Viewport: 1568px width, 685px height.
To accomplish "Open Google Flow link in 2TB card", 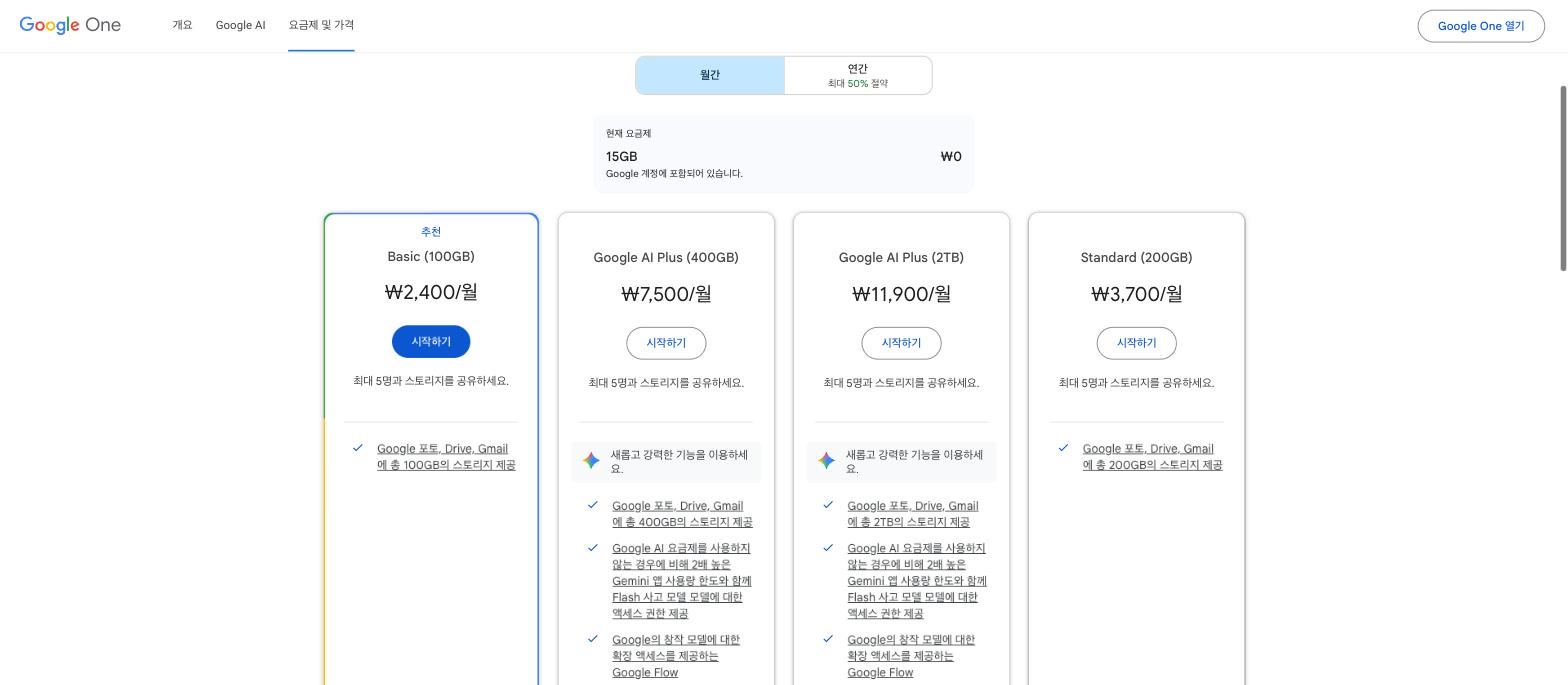I will [911, 656].
